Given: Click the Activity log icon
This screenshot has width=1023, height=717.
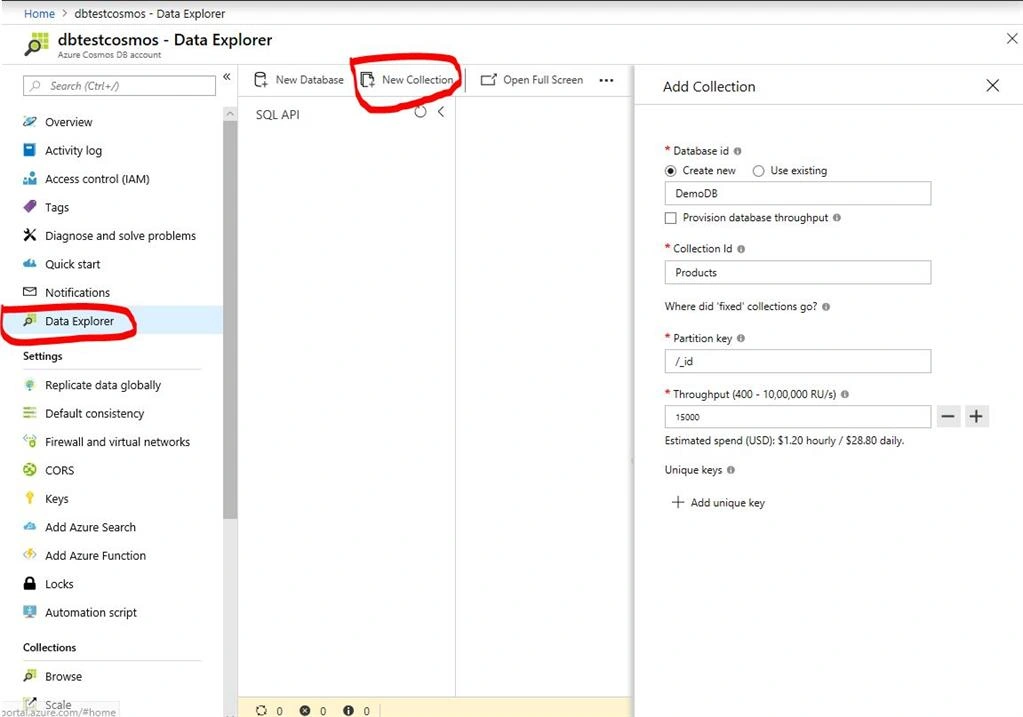Looking at the screenshot, I should (29, 150).
